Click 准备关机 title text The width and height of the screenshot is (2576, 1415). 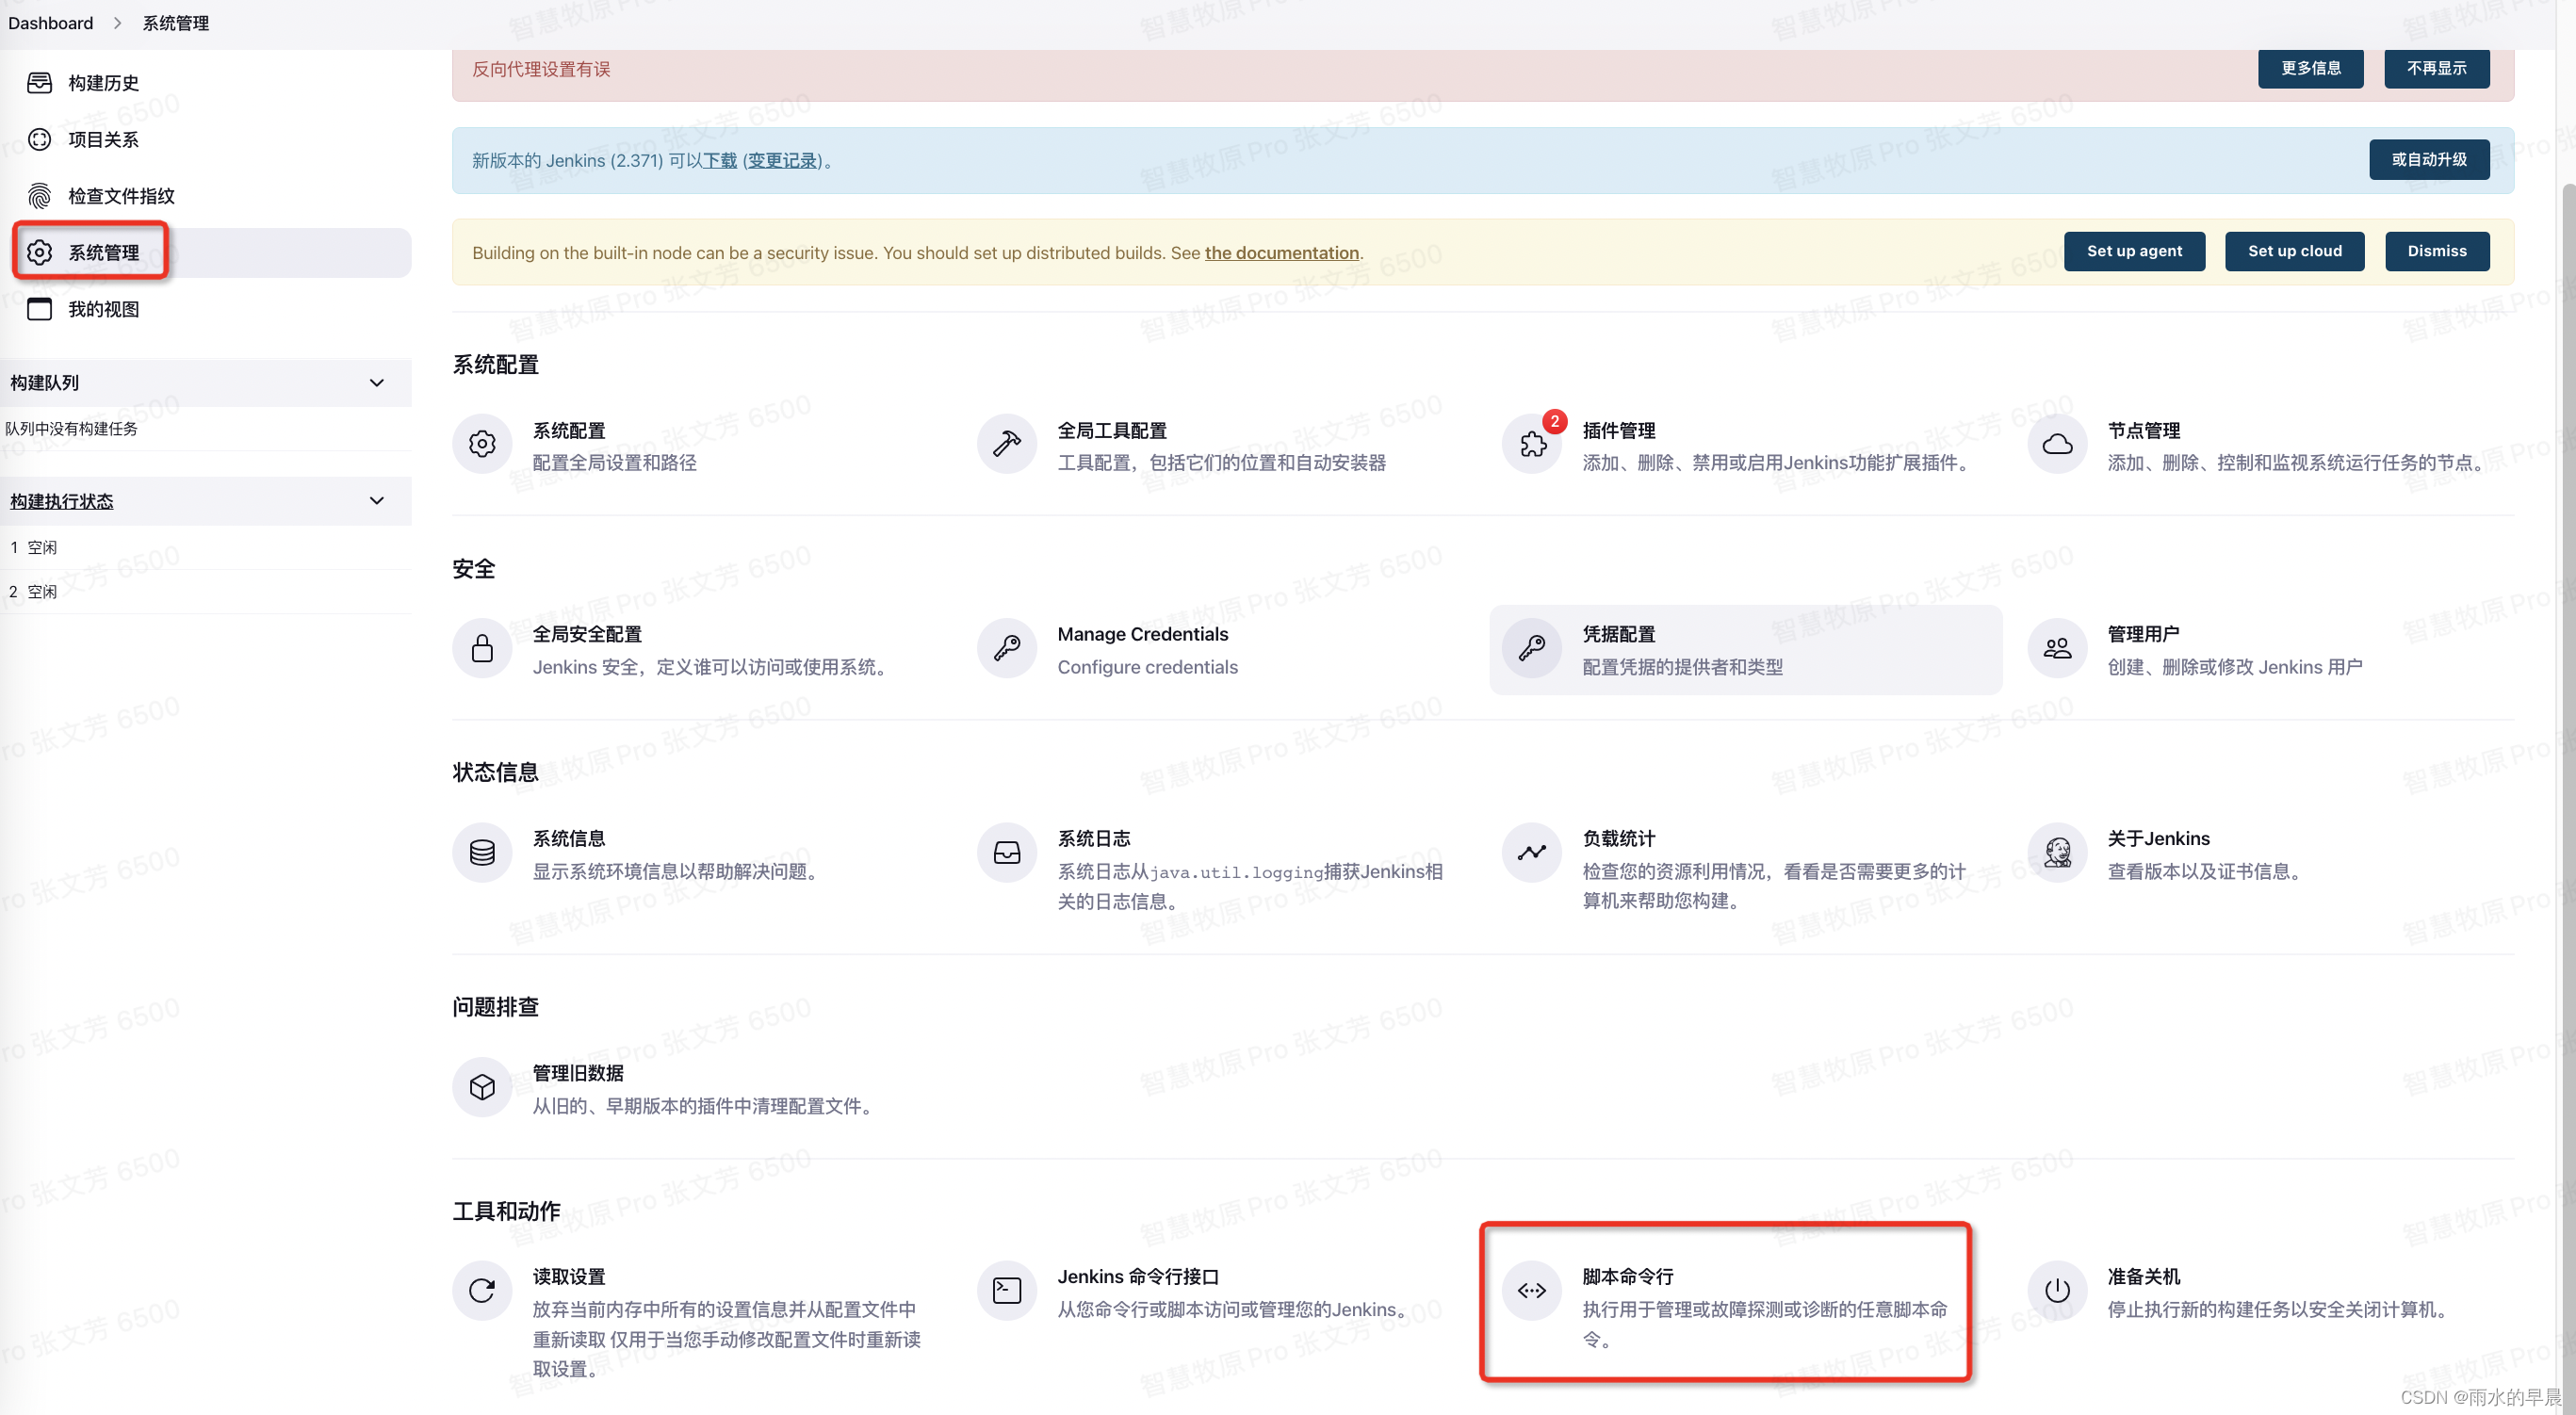(2143, 1277)
